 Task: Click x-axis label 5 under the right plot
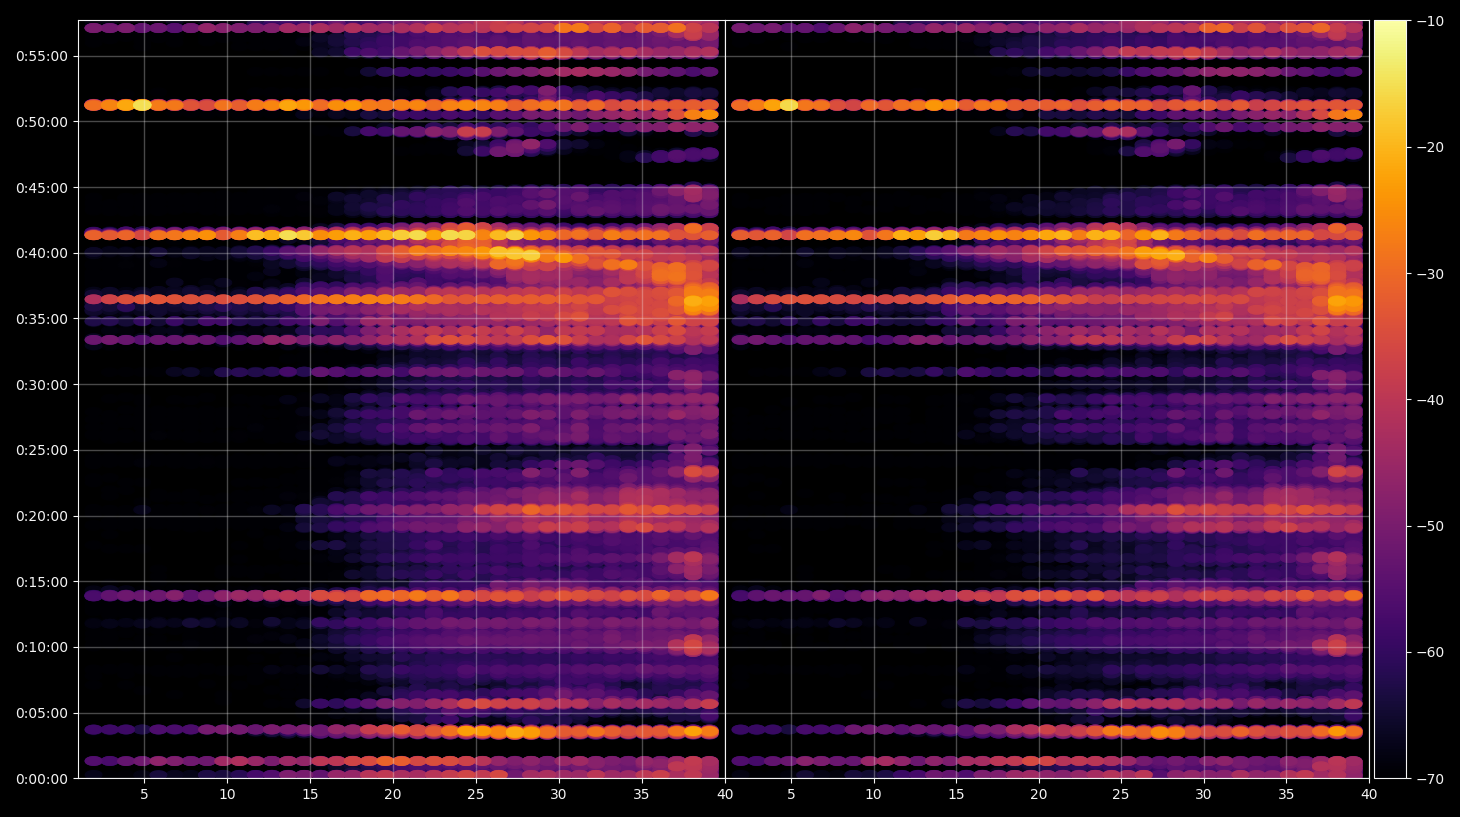791,795
